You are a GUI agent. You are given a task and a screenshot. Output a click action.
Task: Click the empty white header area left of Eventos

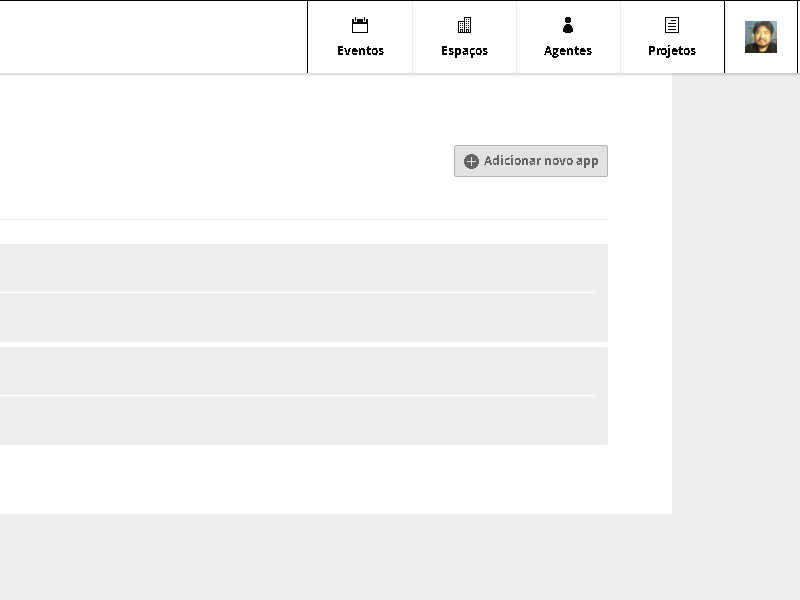click(150, 37)
